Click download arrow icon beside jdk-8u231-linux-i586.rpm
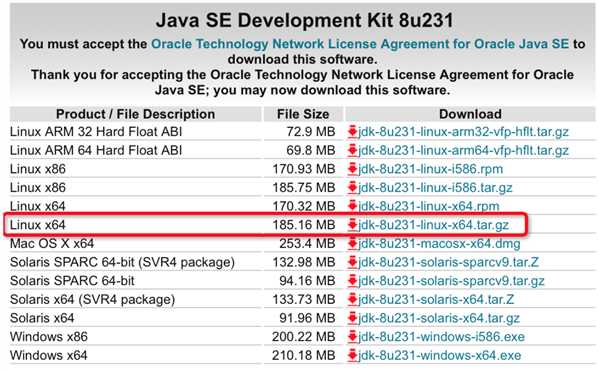 coord(352,169)
